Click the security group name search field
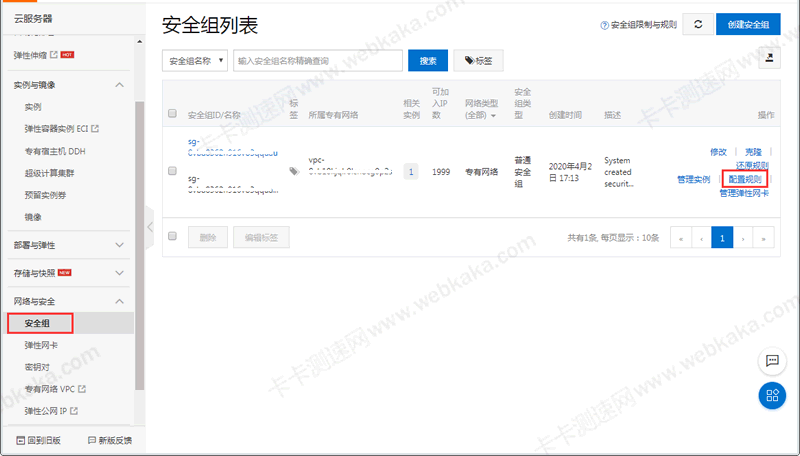 click(x=316, y=61)
